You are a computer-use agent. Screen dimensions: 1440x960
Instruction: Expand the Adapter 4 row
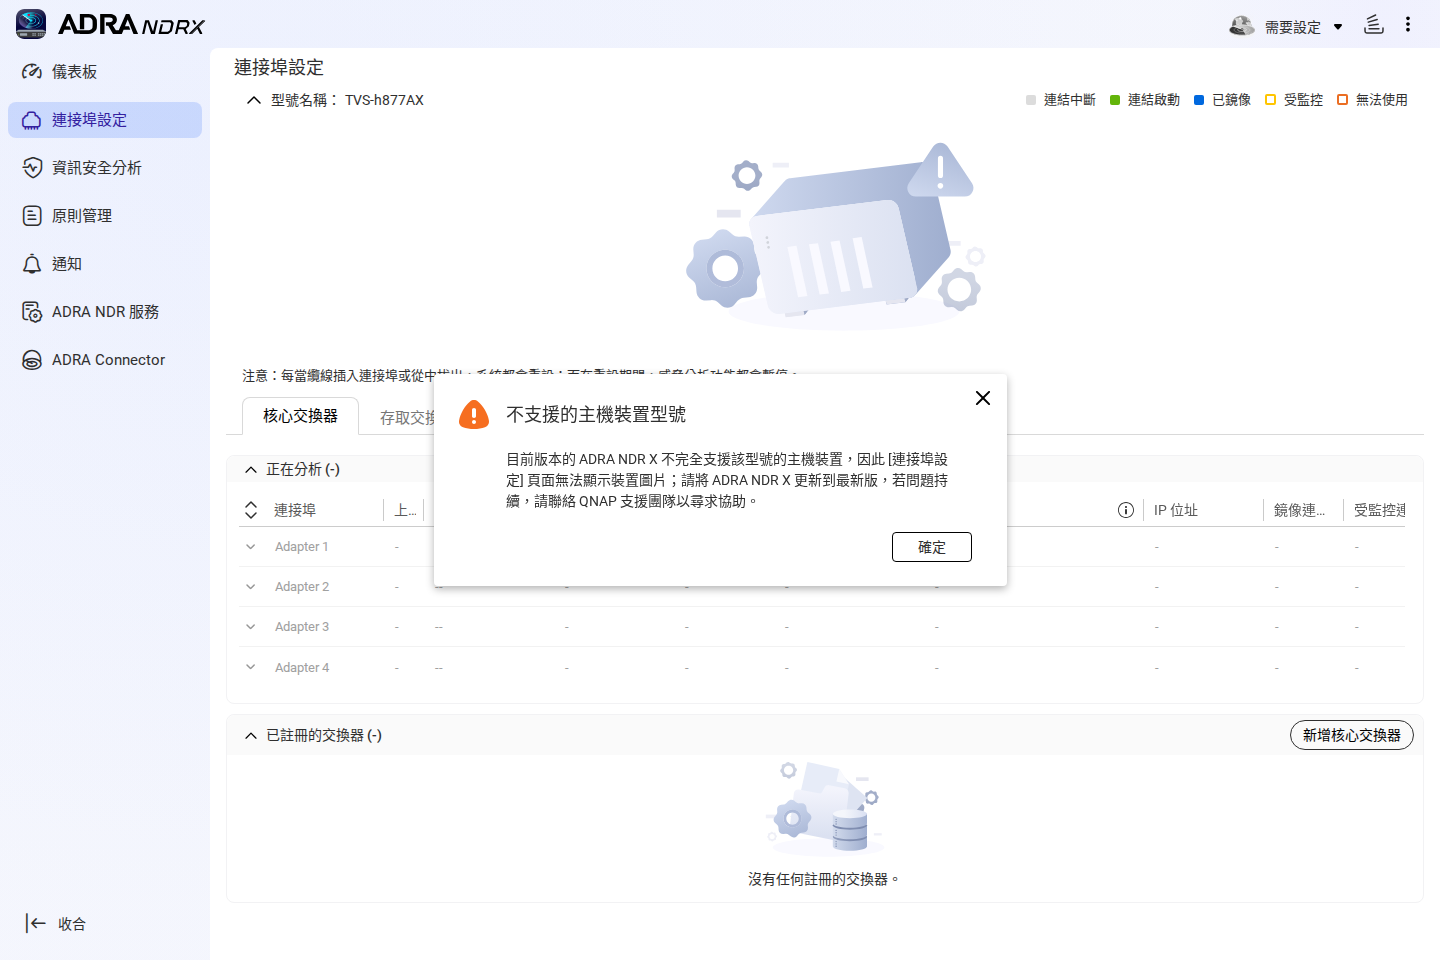(x=251, y=667)
